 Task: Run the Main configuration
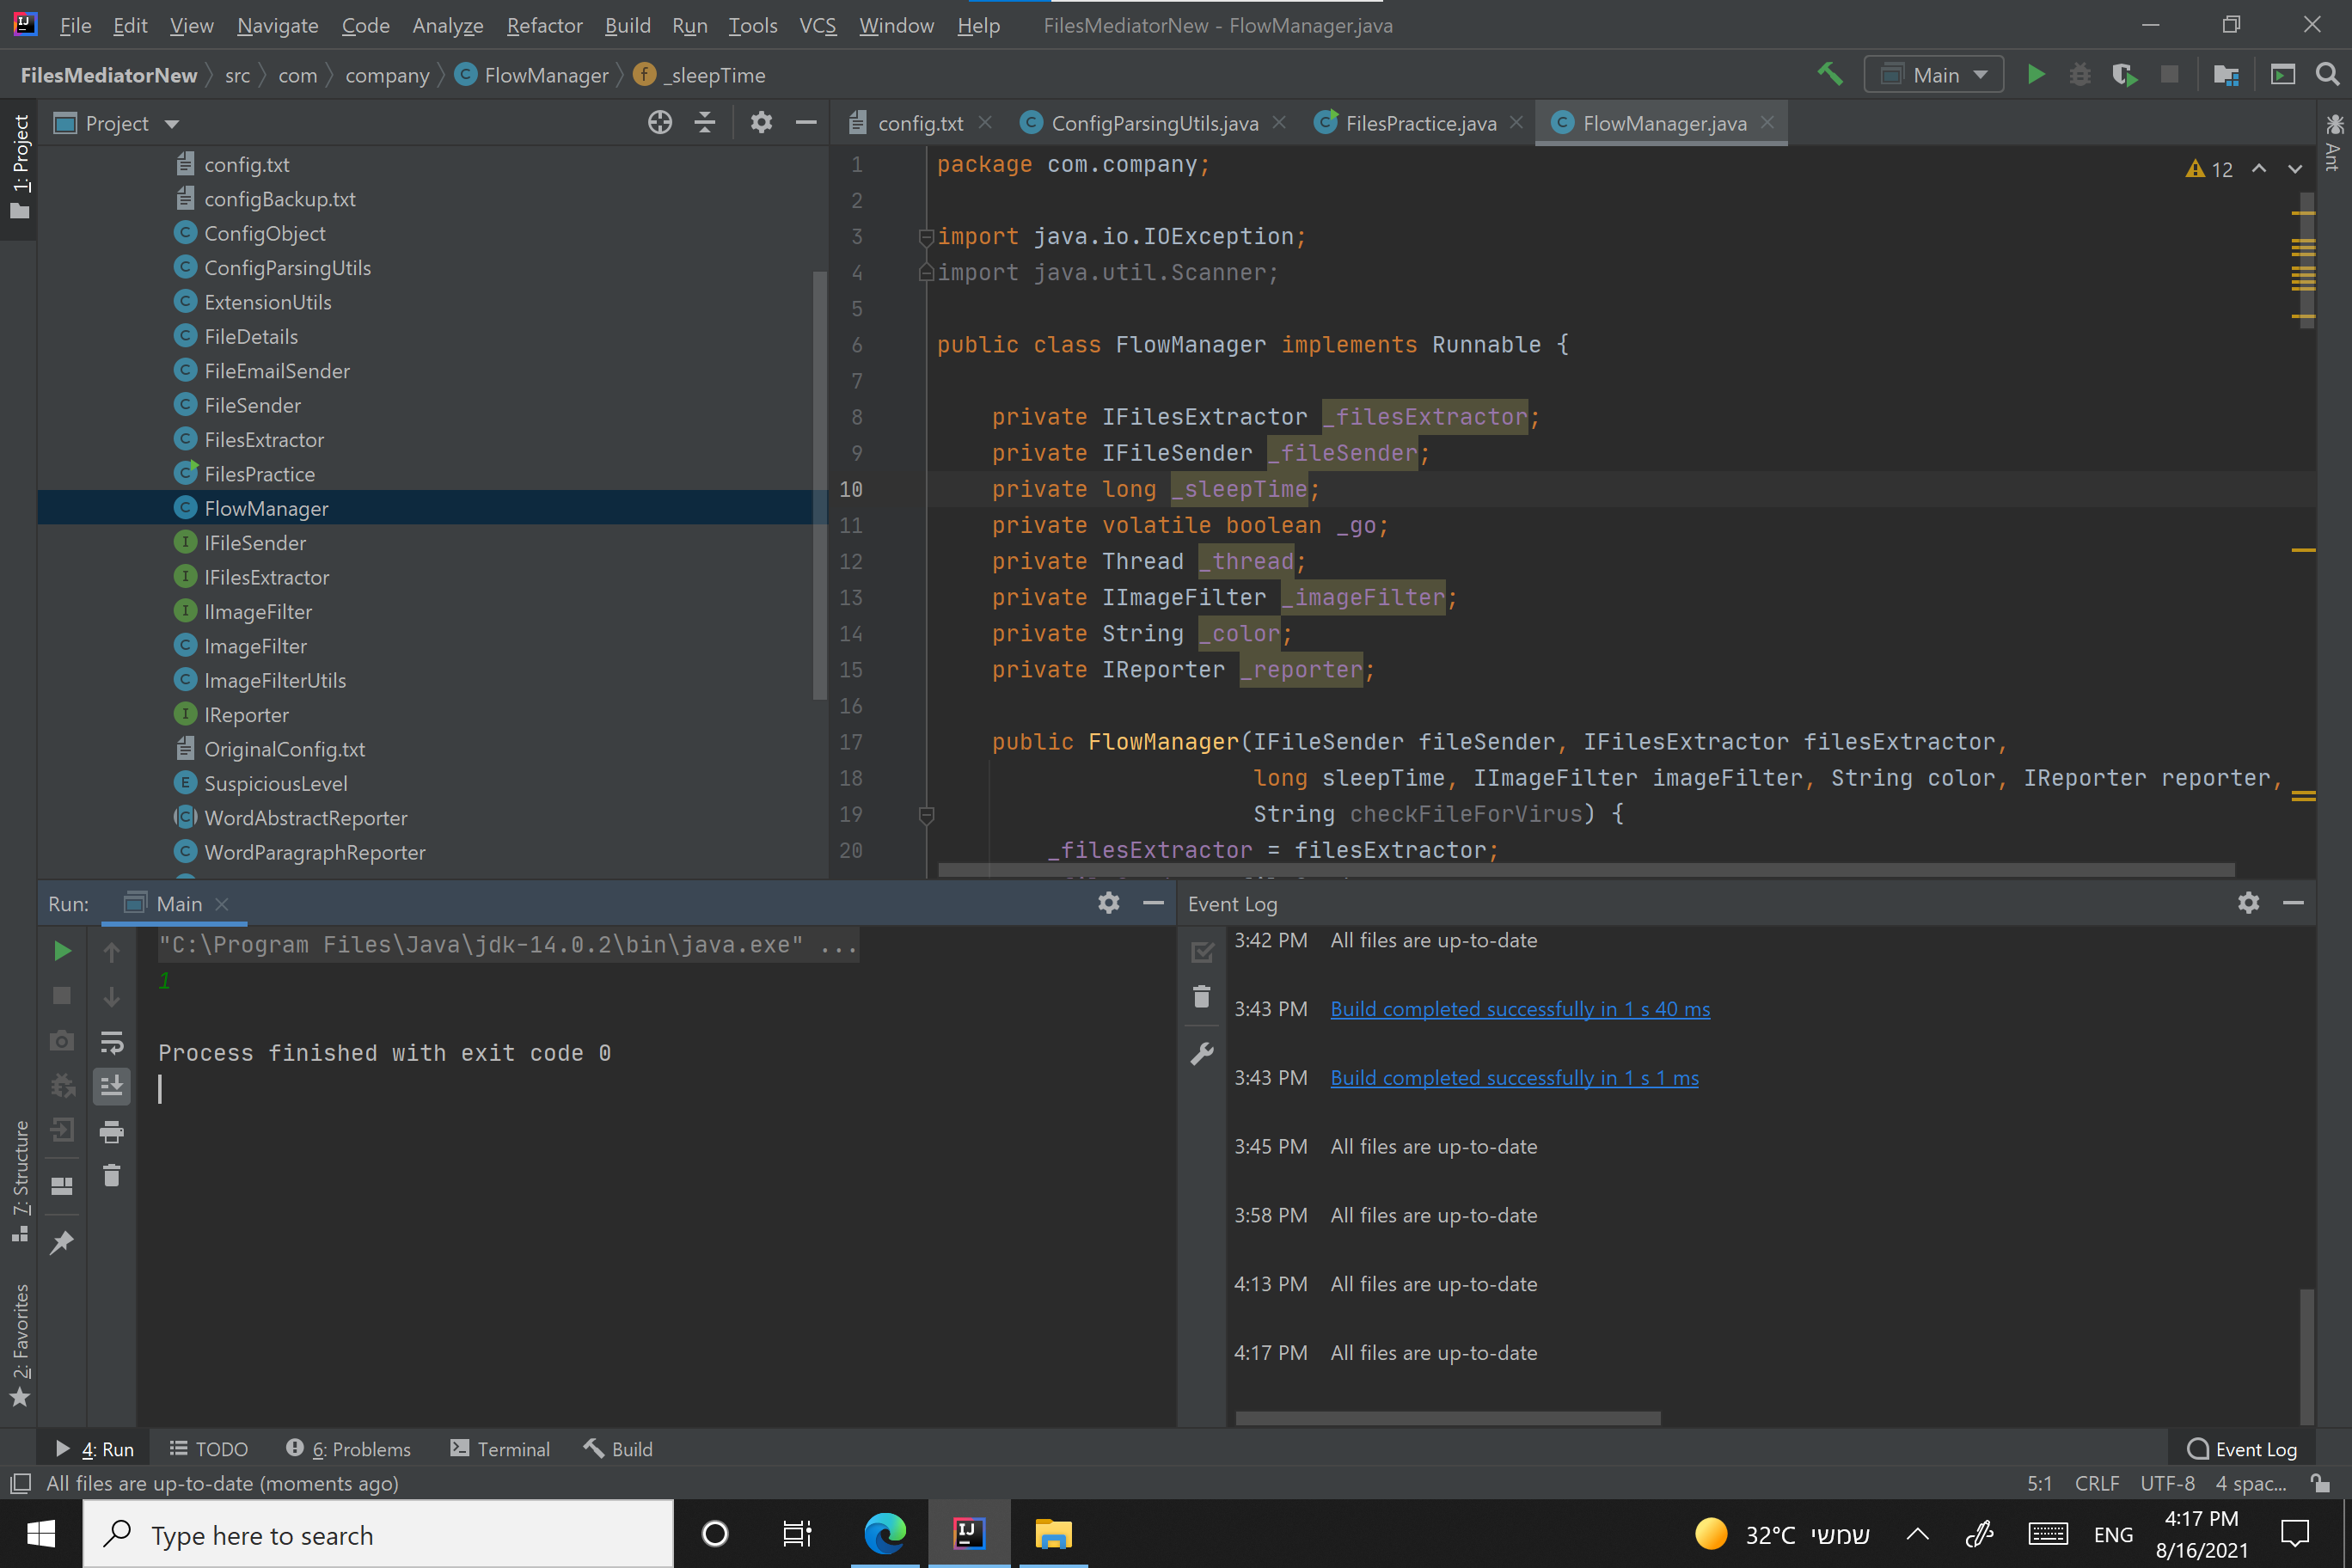pyautogui.click(x=2036, y=74)
